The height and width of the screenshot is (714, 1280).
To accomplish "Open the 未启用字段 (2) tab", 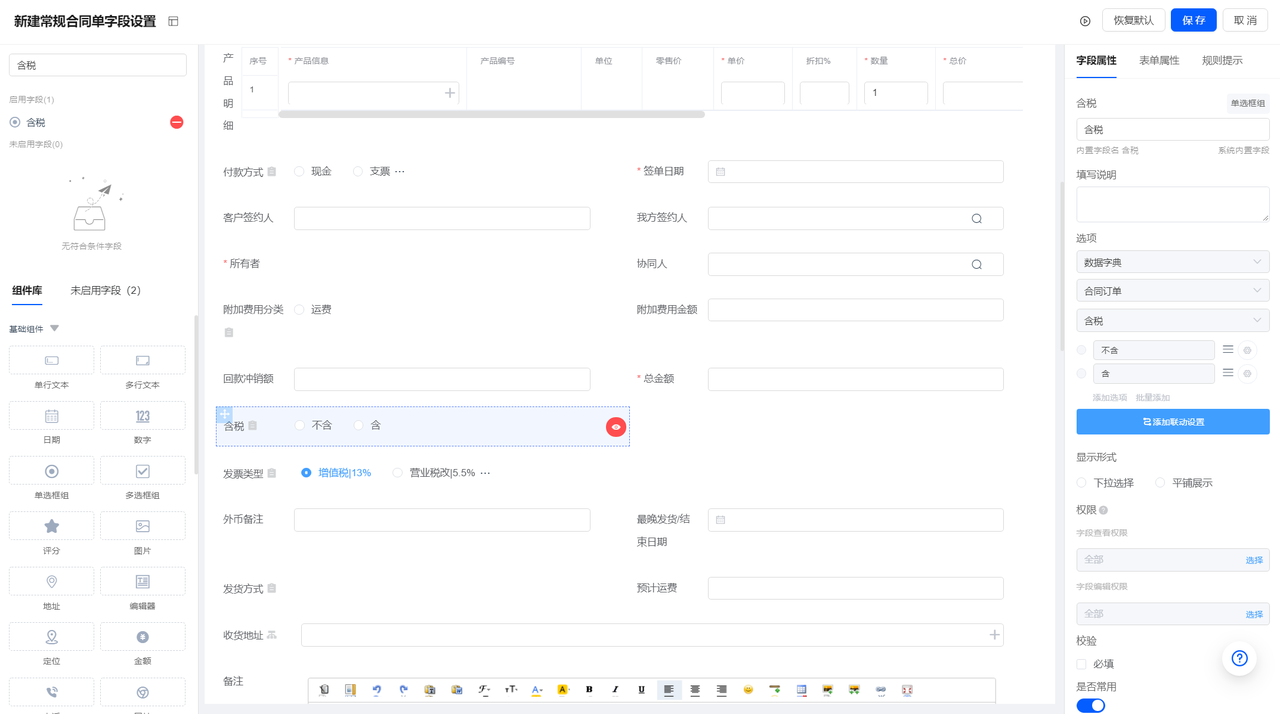I will click(x=106, y=291).
